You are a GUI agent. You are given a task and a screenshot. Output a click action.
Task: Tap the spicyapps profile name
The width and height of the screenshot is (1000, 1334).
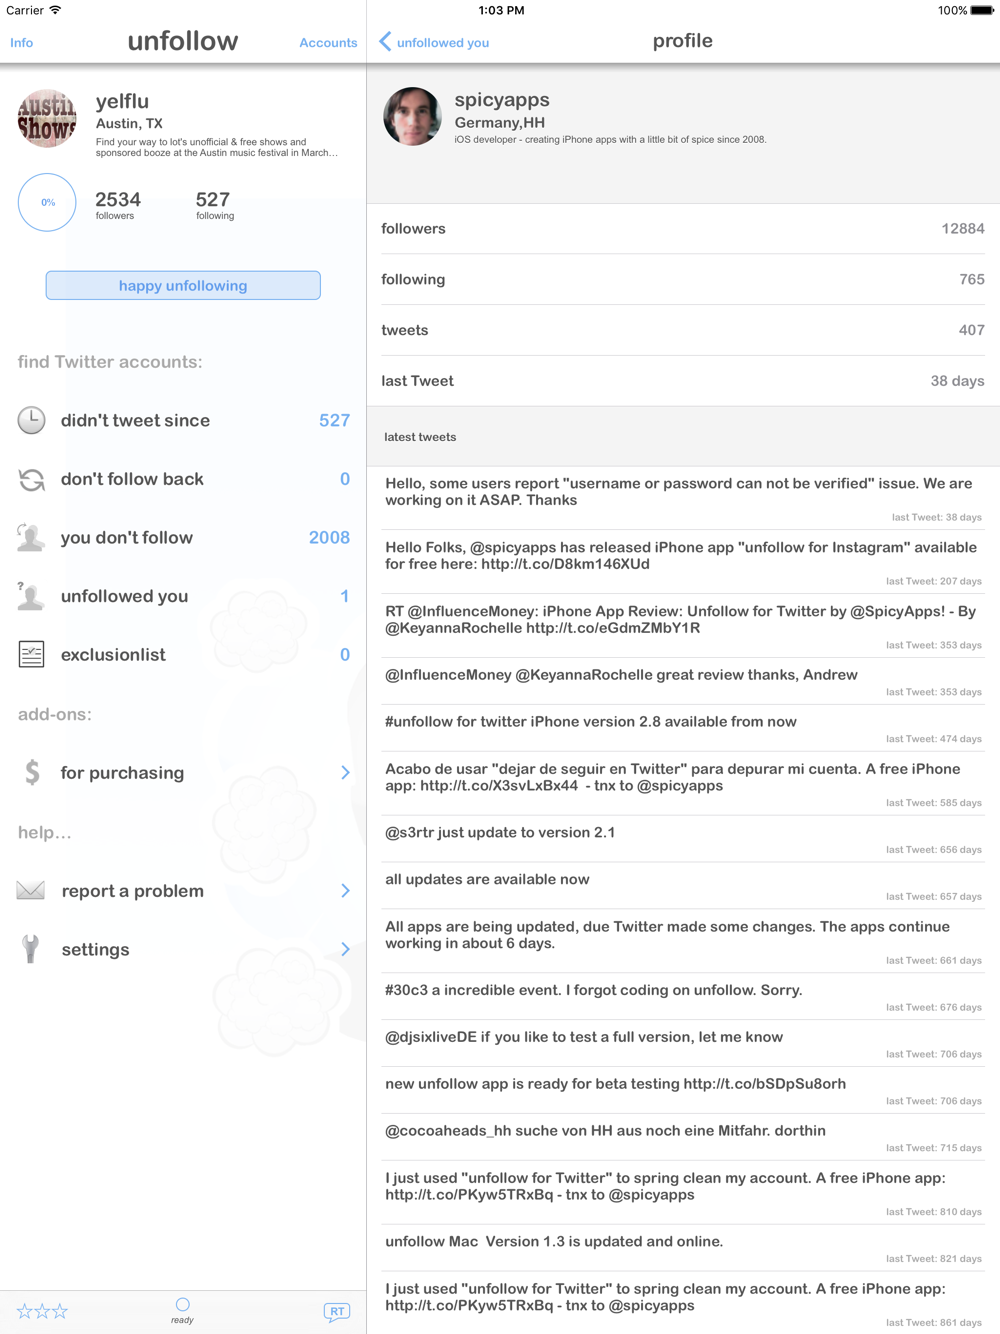(502, 99)
